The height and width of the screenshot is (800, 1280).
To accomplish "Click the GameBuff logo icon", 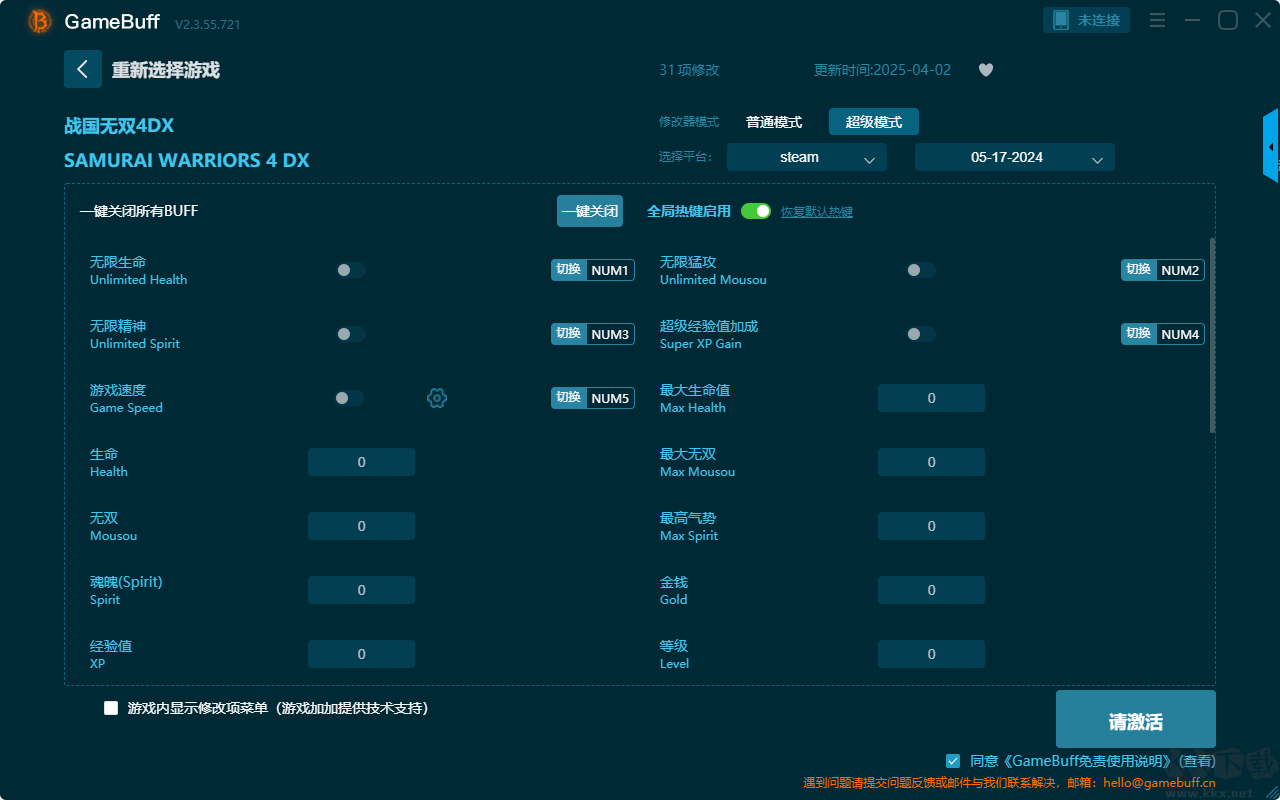I will click(x=40, y=21).
